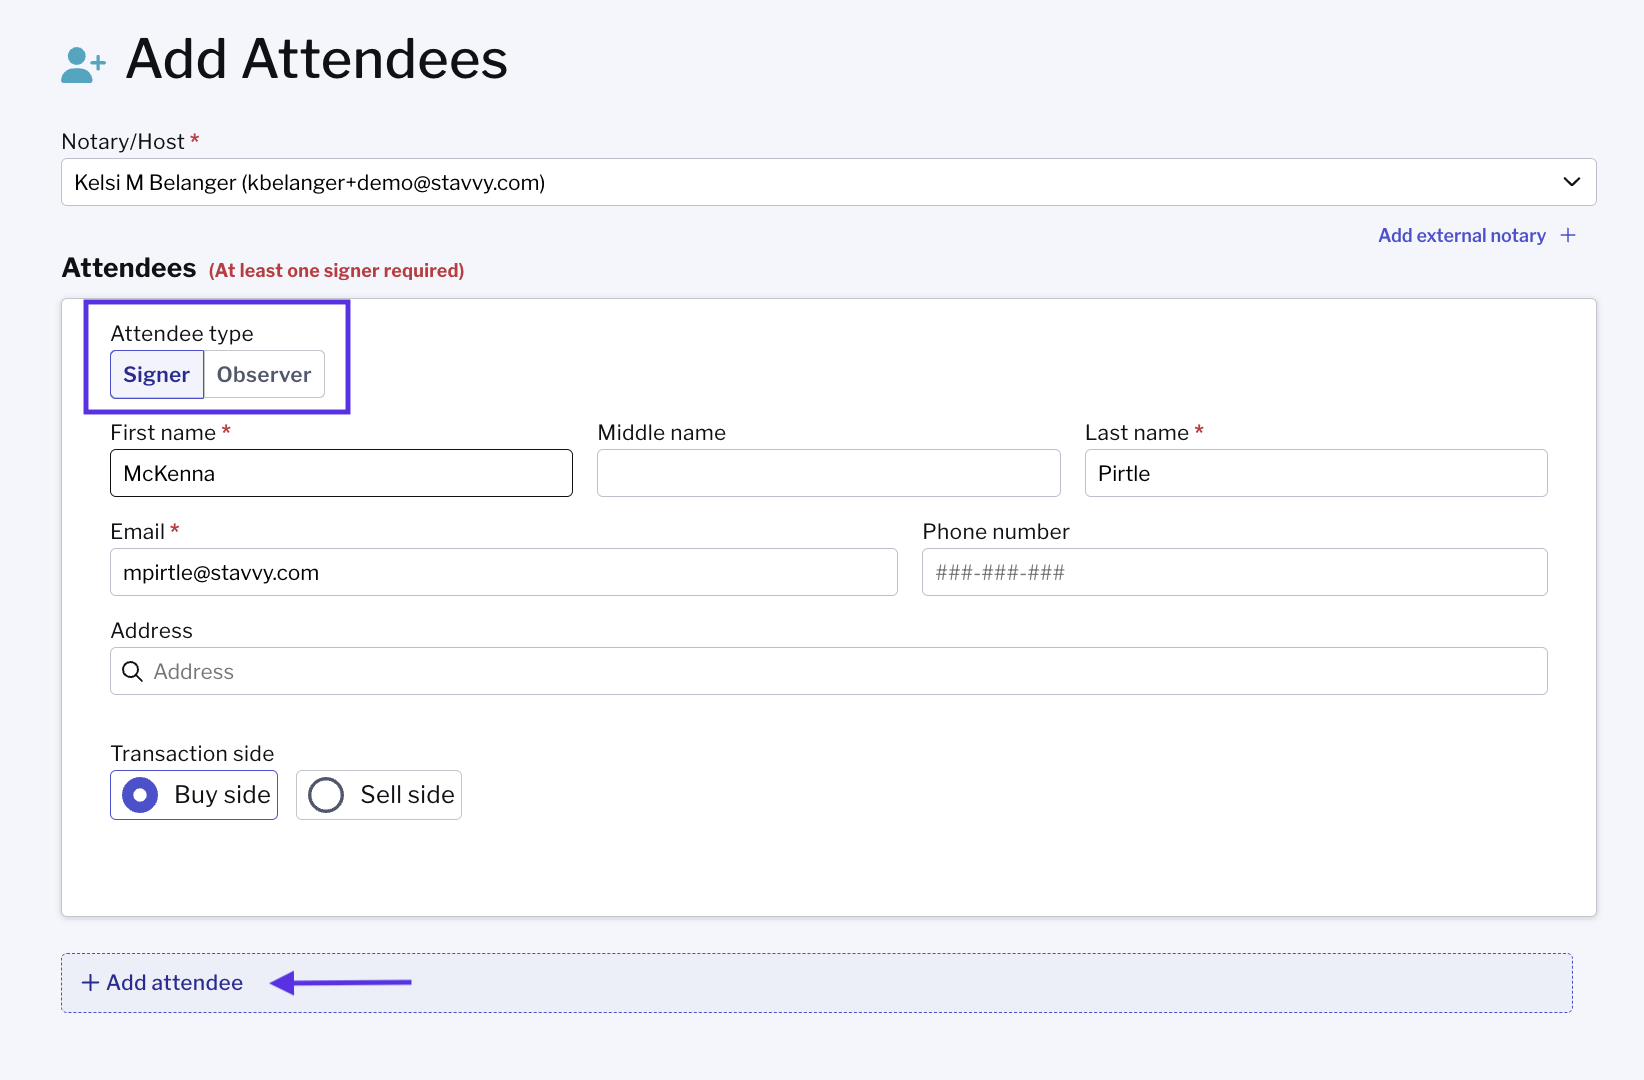Viewport: 1644px width, 1080px height.
Task: Choose the Sell side radio option
Action: pyautogui.click(x=379, y=795)
